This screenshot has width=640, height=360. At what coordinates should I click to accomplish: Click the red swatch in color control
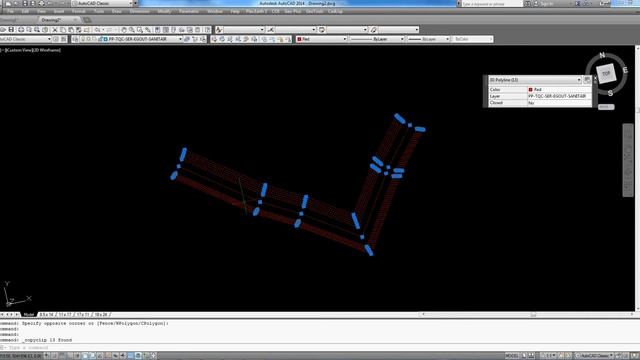coord(299,39)
